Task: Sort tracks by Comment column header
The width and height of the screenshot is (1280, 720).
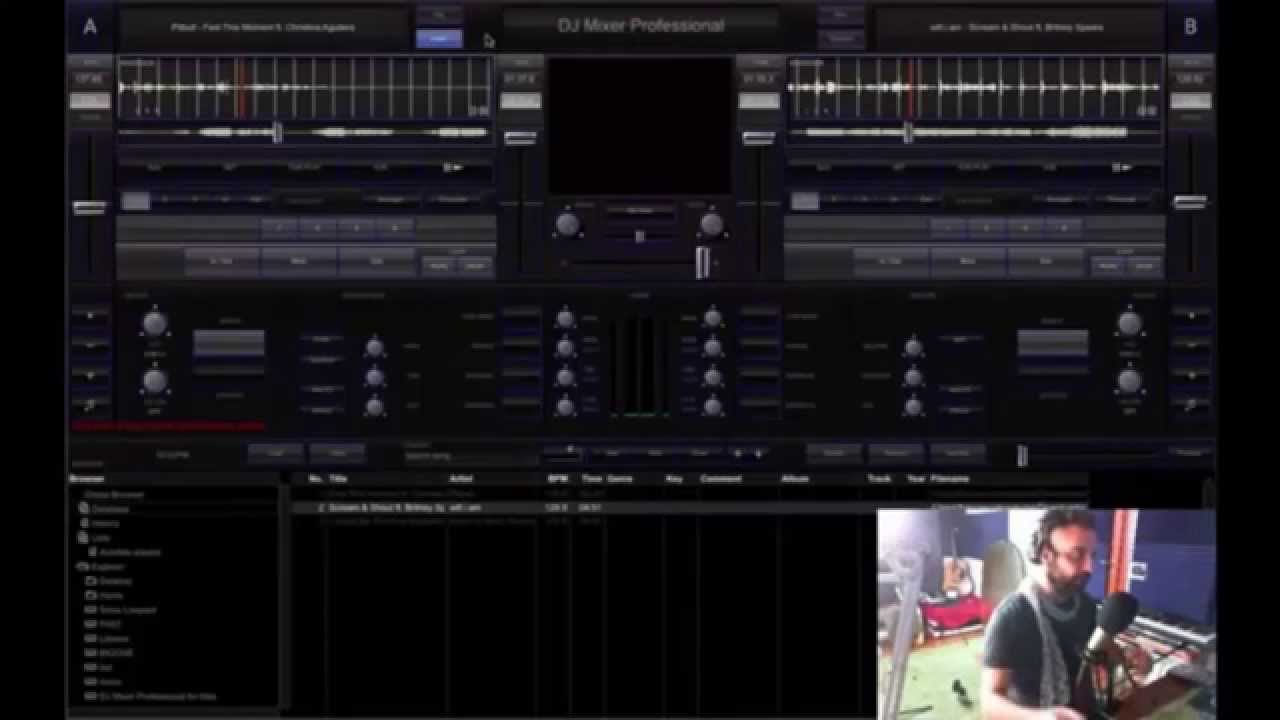Action: coord(720,479)
